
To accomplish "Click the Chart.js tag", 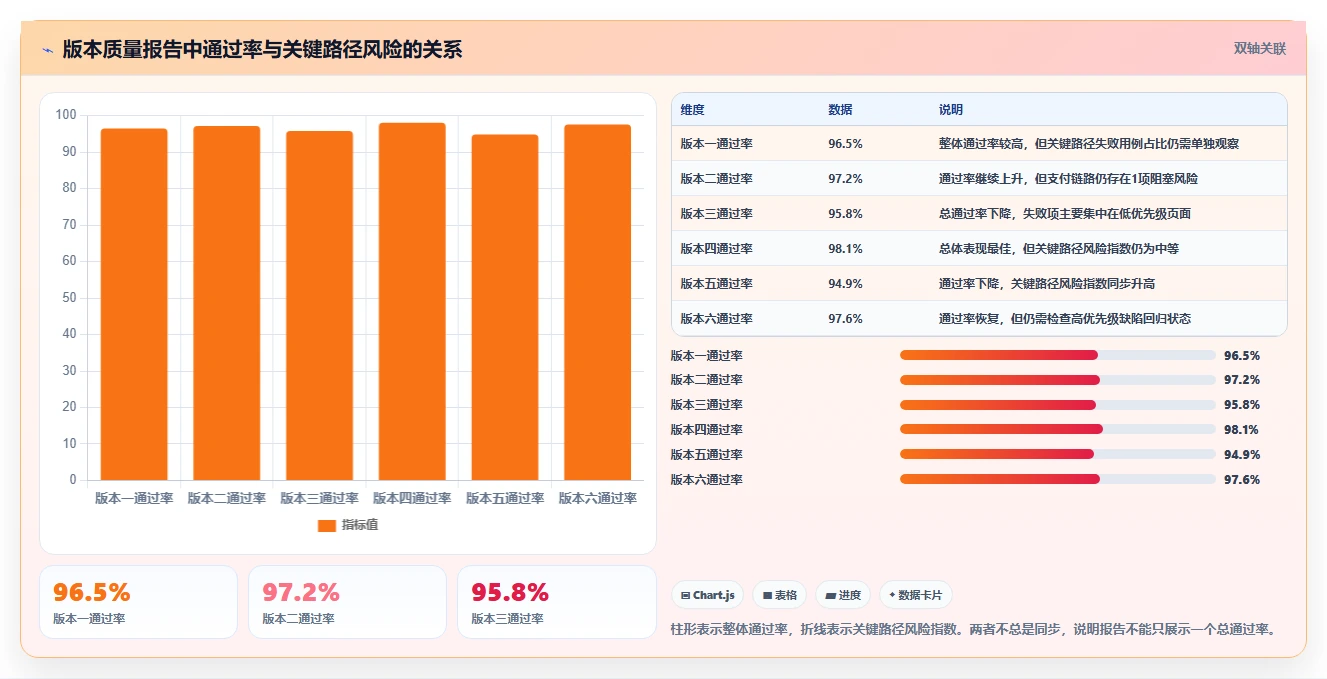I will [x=708, y=595].
